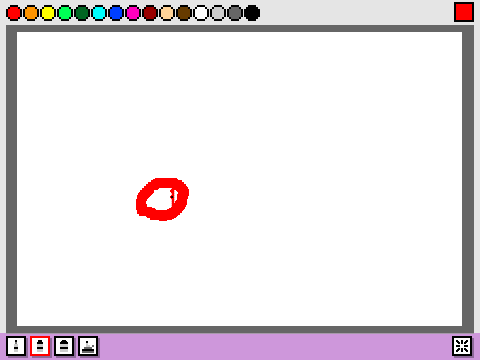Choose the yellow palette color

(48, 13)
